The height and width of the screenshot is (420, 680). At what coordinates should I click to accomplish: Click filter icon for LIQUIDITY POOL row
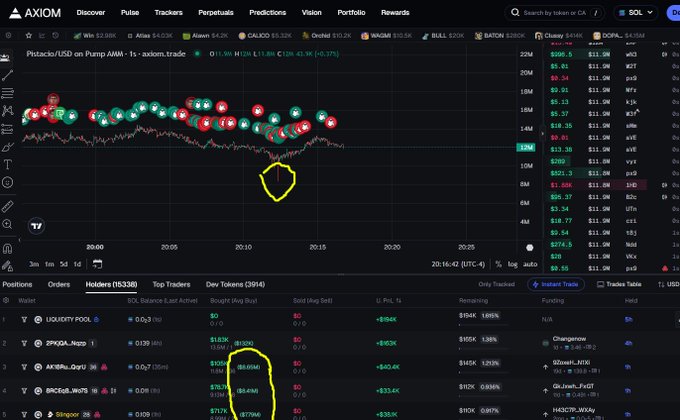coord(24,319)
